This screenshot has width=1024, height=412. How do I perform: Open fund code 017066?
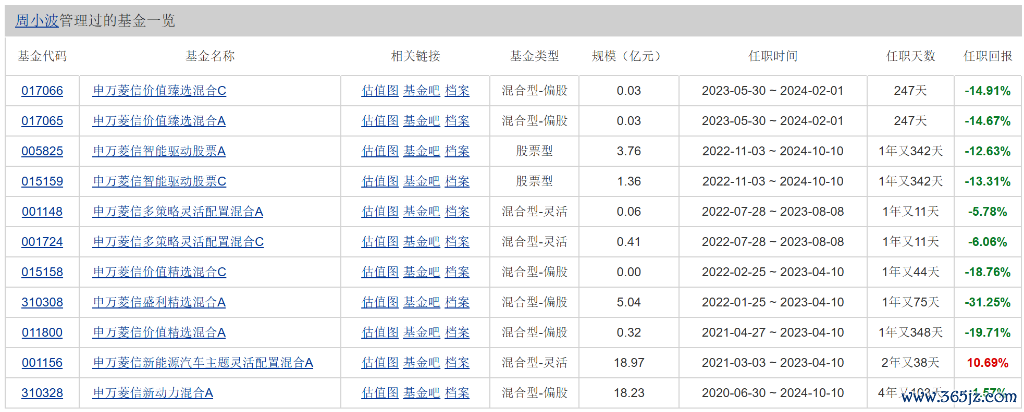pos(42,91)
